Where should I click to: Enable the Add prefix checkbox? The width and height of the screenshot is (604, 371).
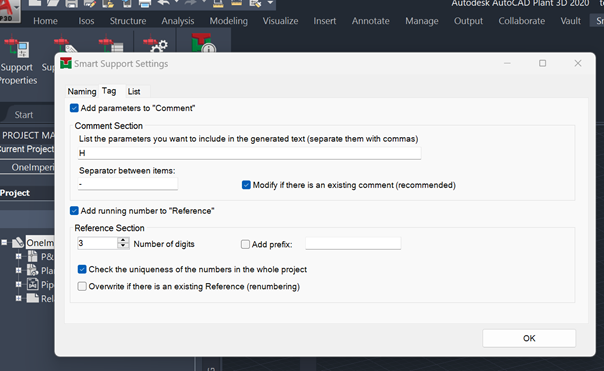click(245, 244)
